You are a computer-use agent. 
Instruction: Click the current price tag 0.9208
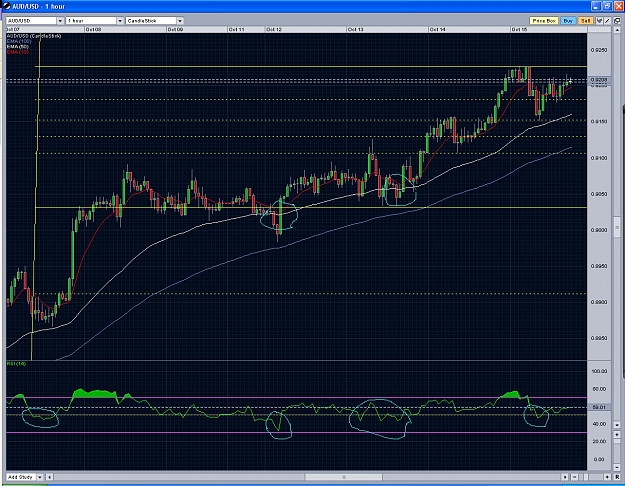click(x=599, y=80)
